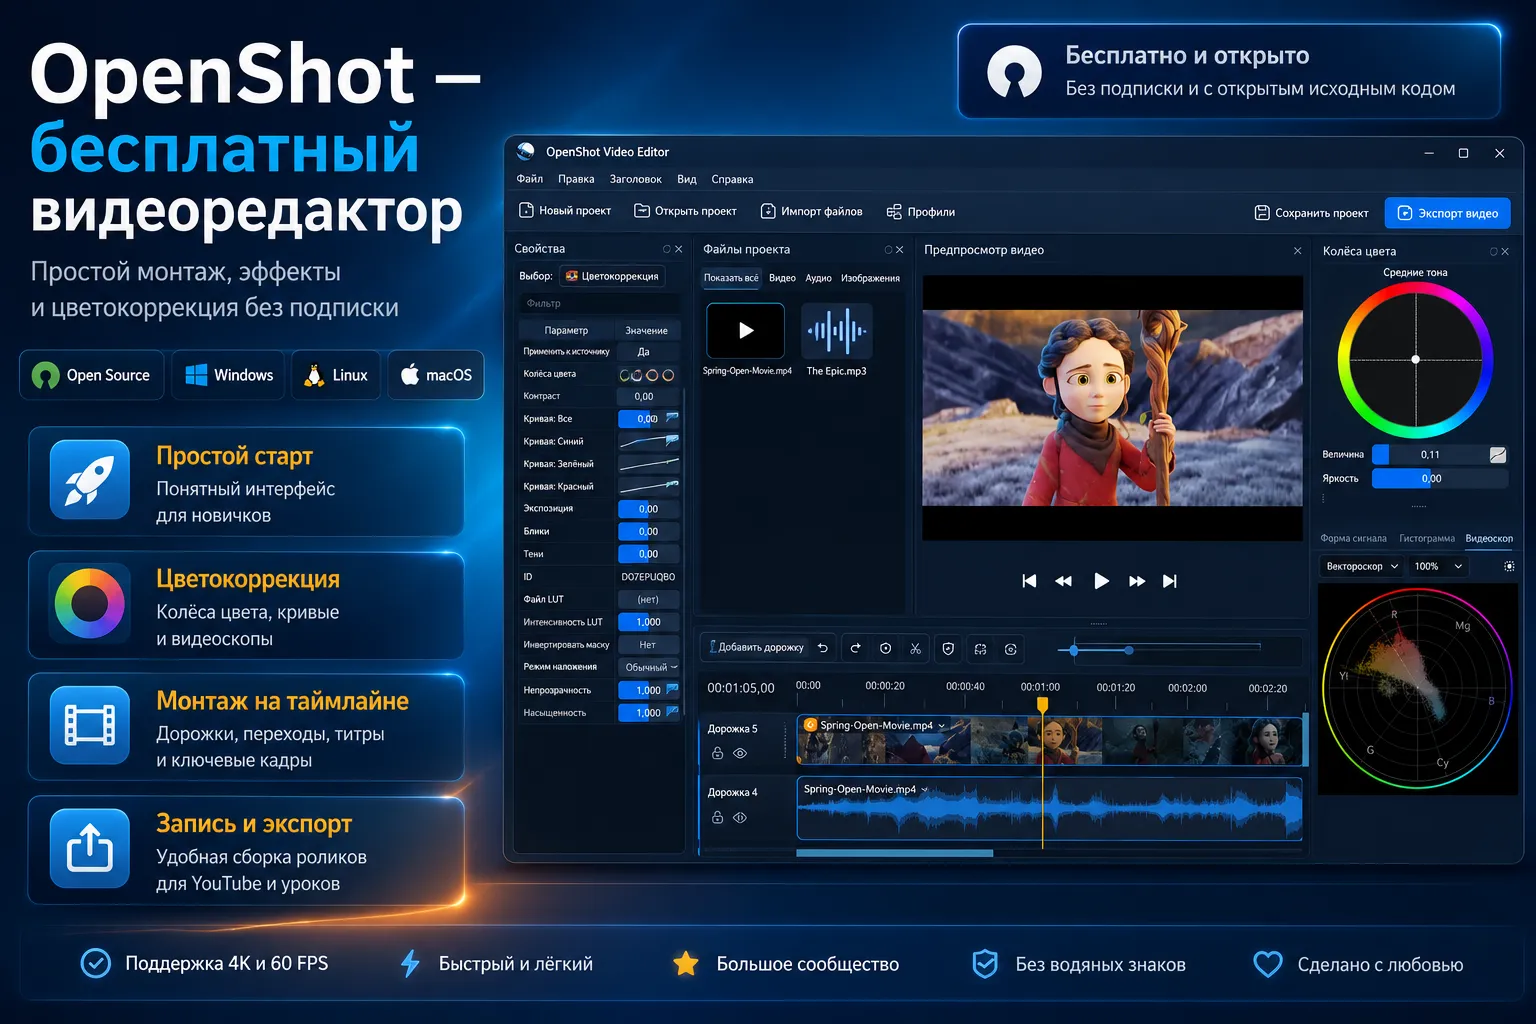Float the Колёса цвета panel
This screenshot has height=1024, width=1536.
(1493, 251)
